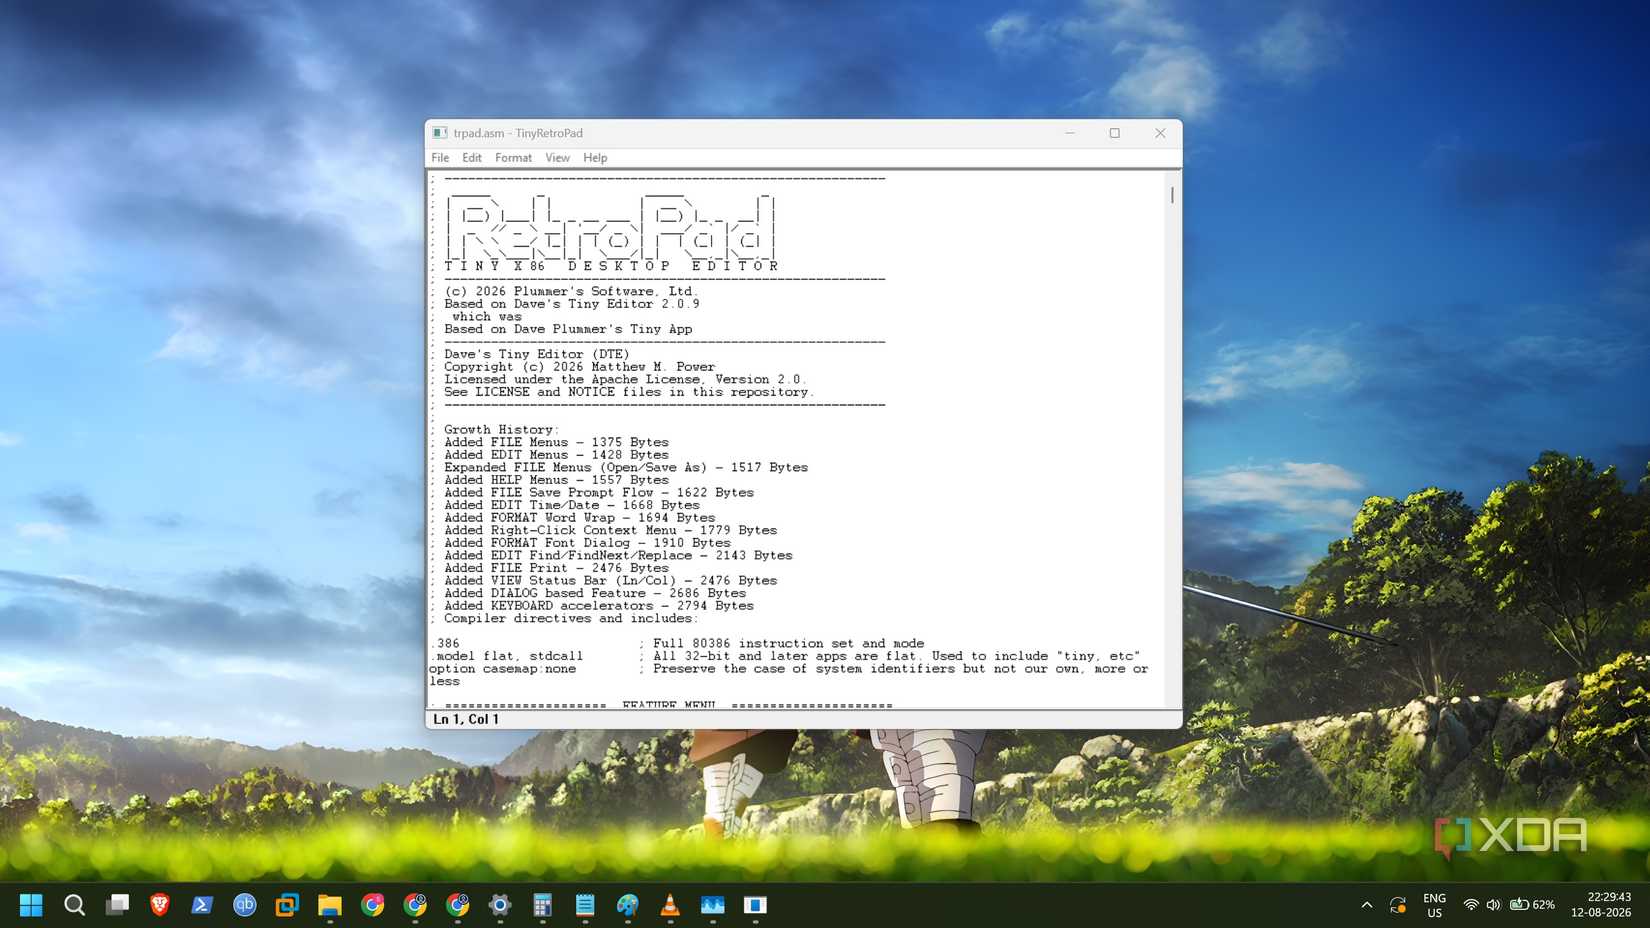Click the 'Added HELP Menus - 1557 Bytes' line
This screenshot has height=928, width=1650.
(x=556, y=480)
